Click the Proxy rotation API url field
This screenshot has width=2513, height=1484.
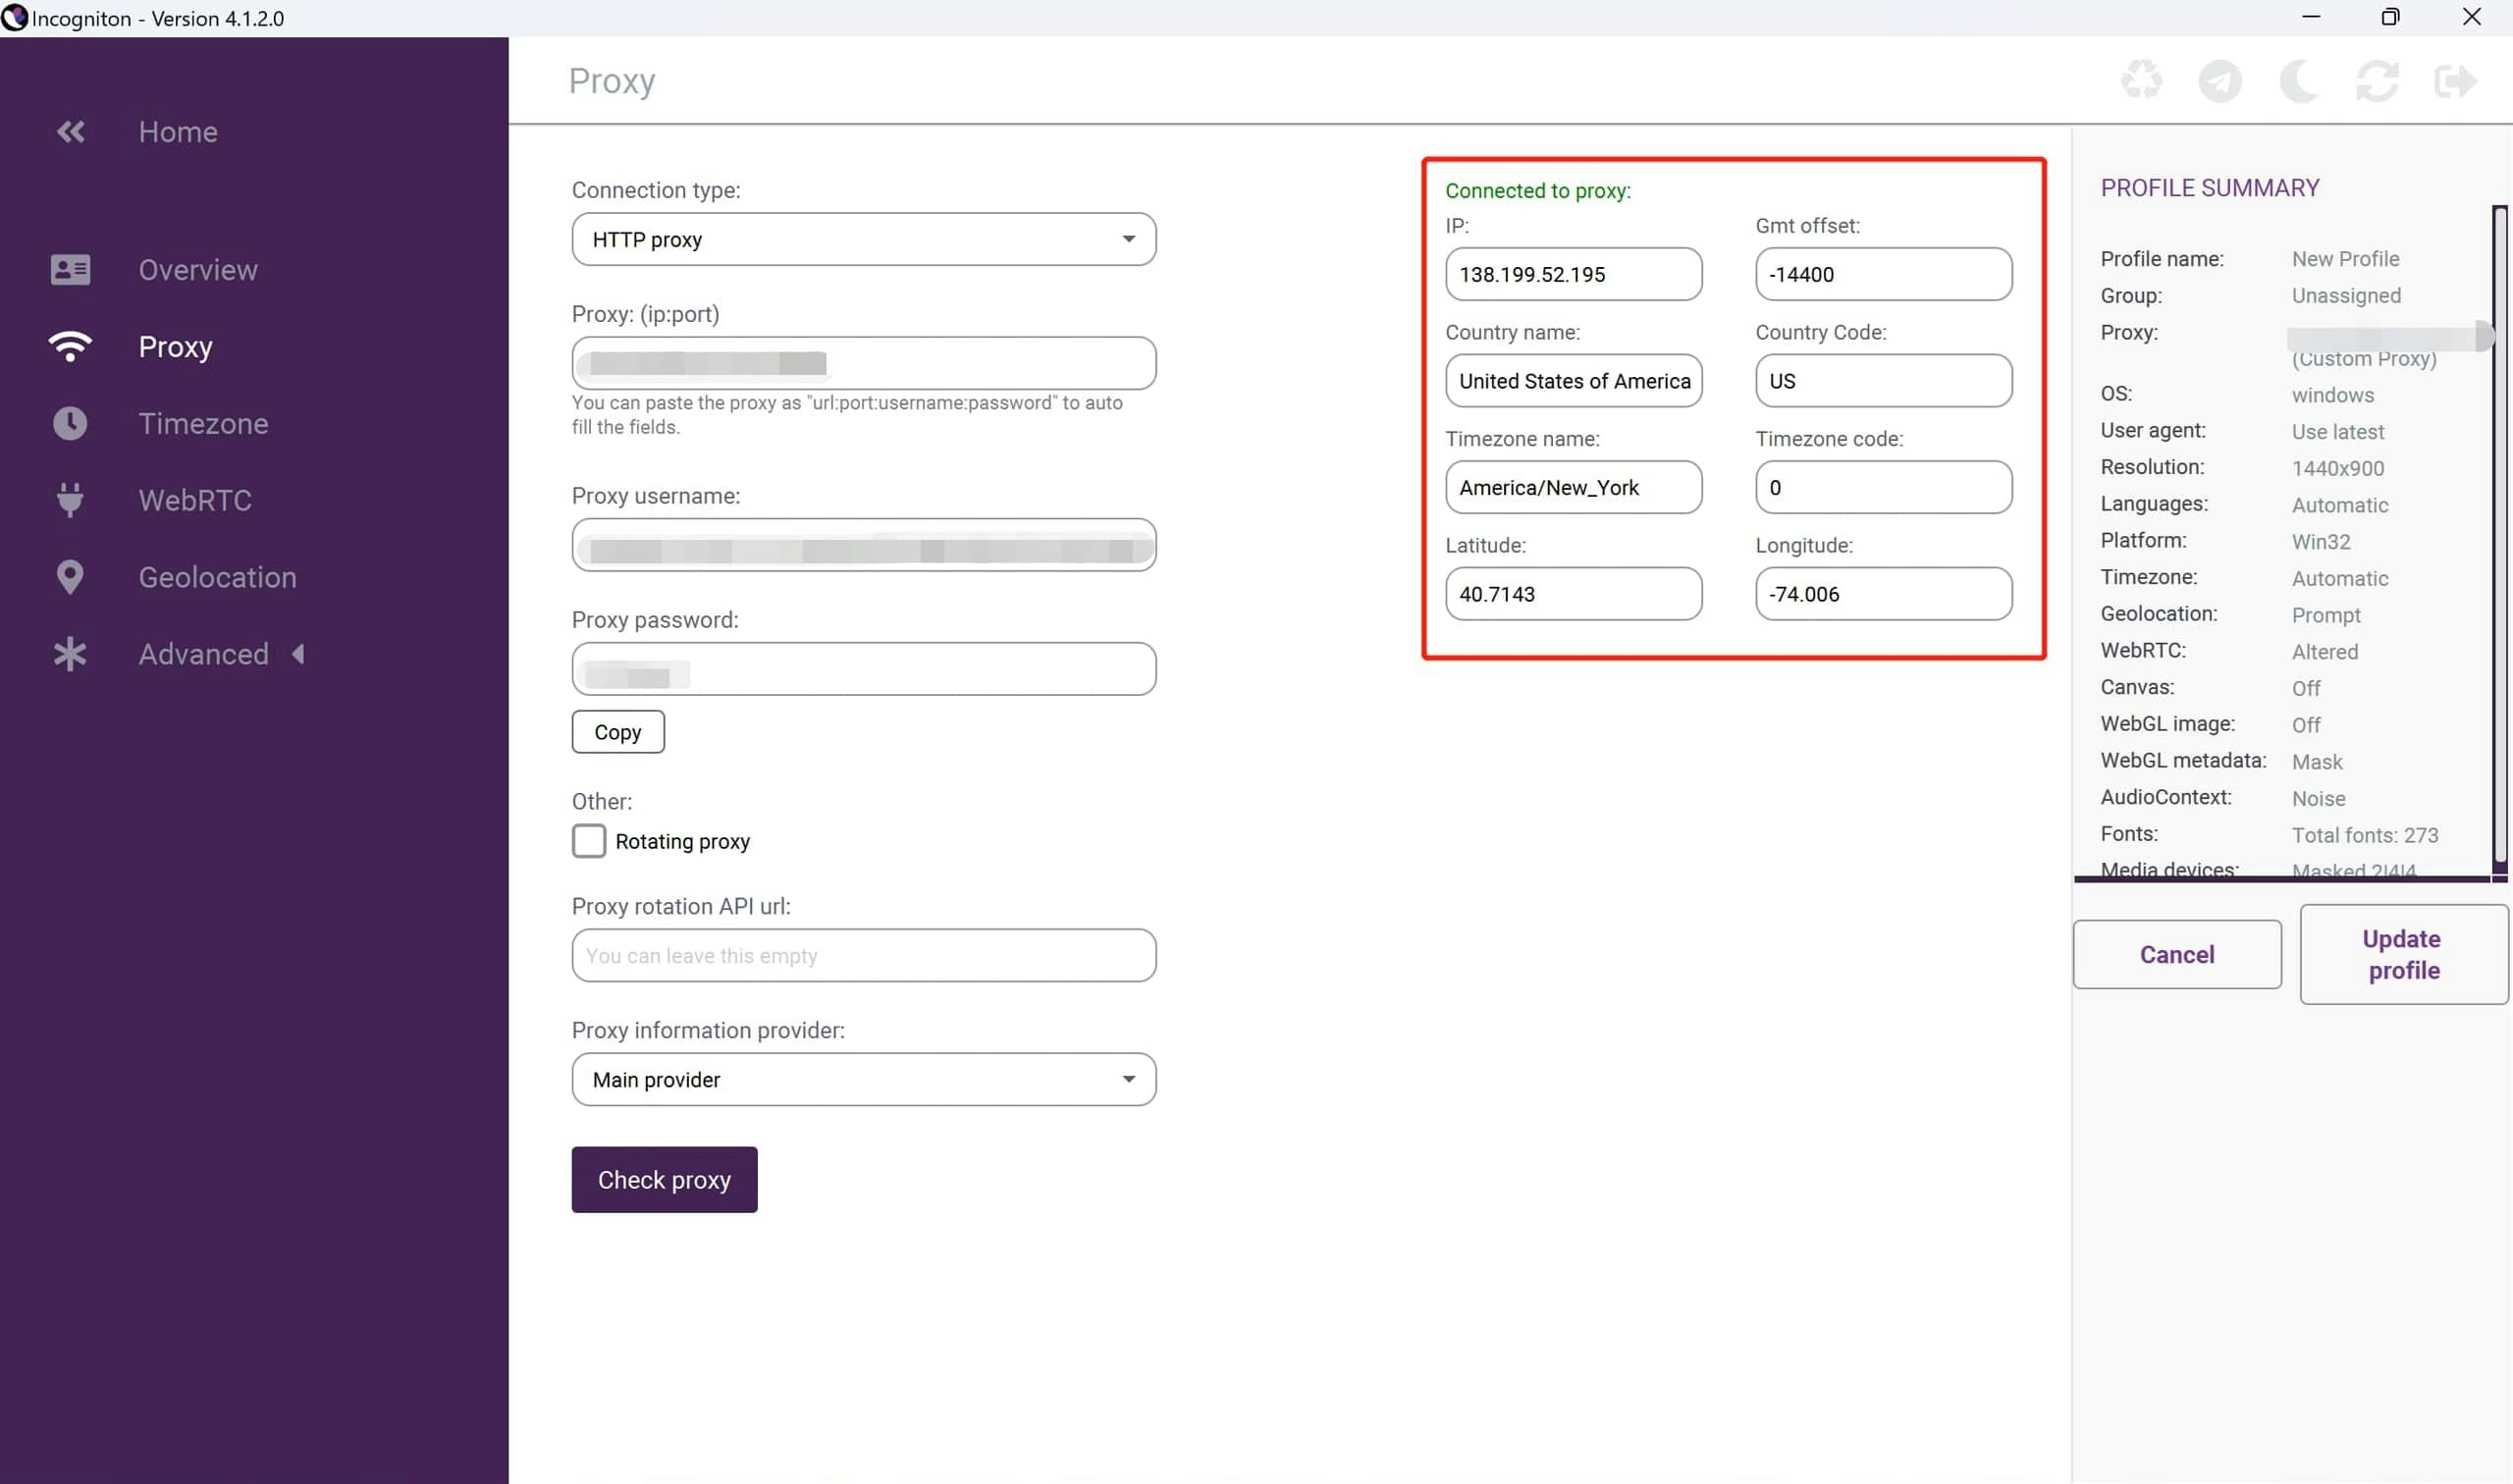coord(863,955)
